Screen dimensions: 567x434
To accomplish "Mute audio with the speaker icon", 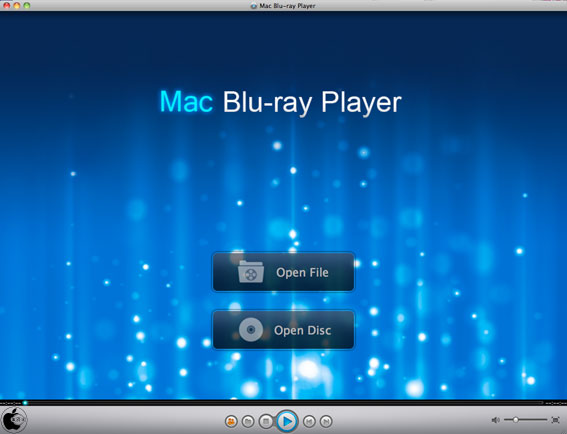I will 495,420.
